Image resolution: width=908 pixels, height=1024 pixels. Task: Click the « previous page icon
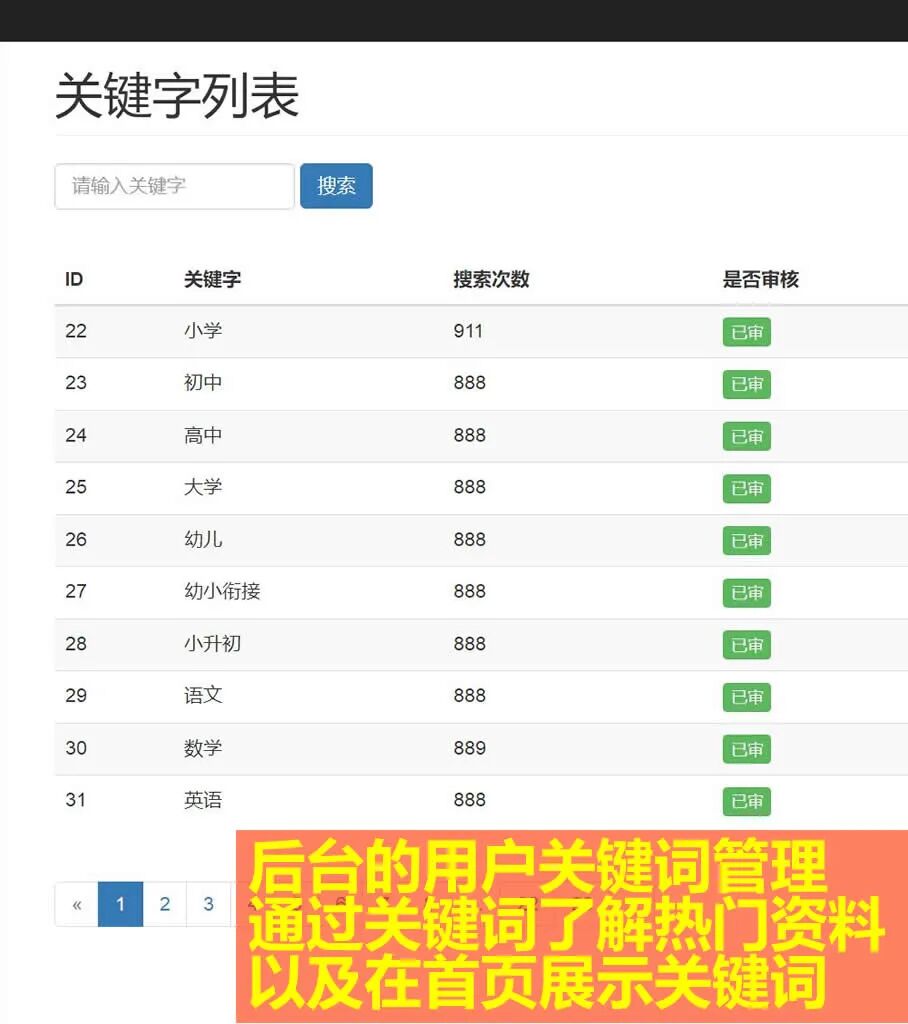(x=76, y=904)
